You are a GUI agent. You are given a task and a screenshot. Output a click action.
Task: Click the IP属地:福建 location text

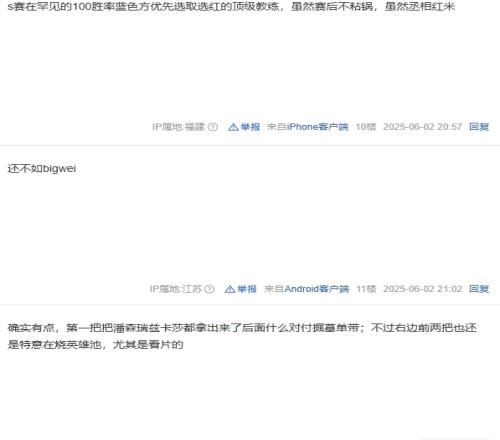pyautogui.click(x=178, y=127)
